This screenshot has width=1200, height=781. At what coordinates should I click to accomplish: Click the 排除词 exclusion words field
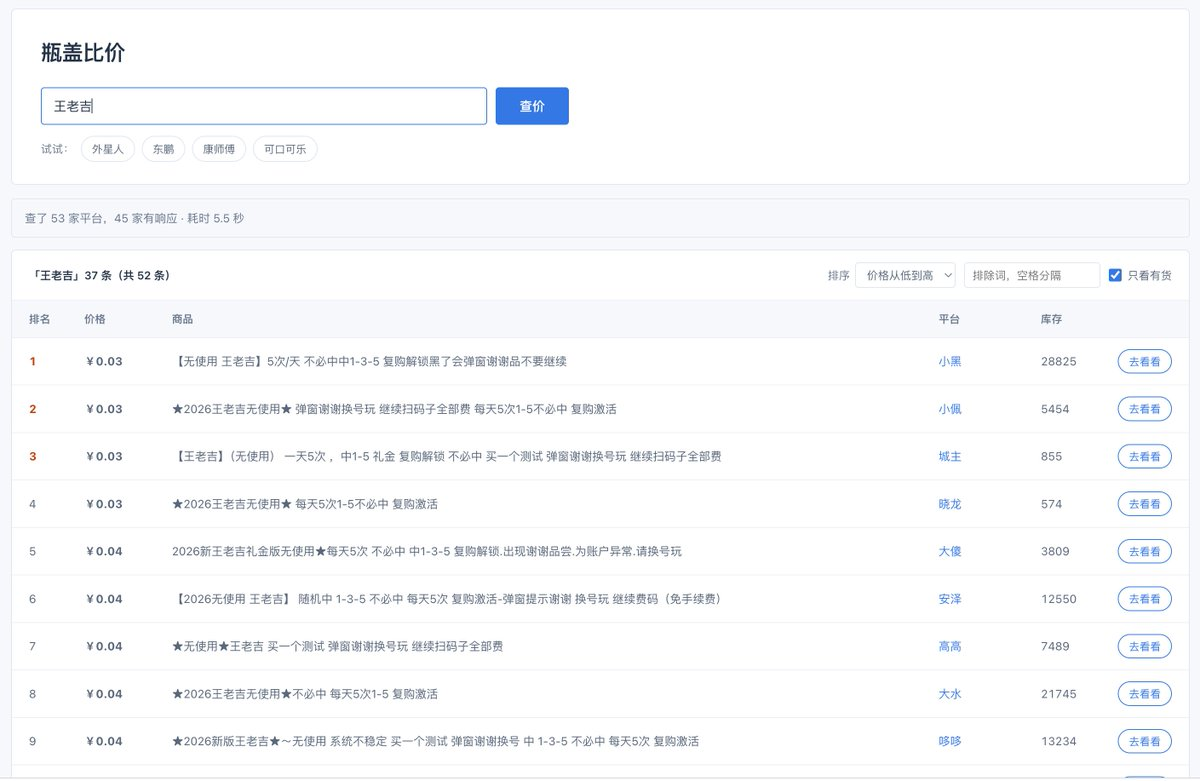[x=1032, y=275]
